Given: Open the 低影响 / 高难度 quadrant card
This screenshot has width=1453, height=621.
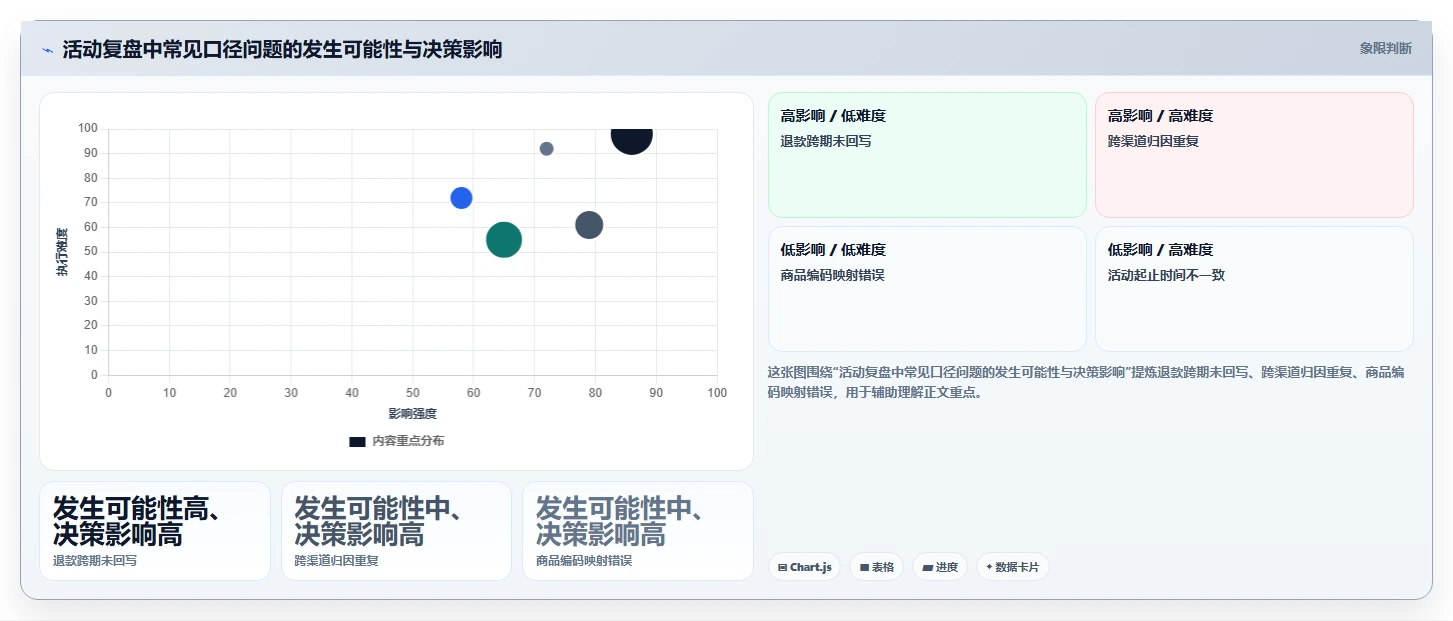Looking at the screenshot, I should 1254,289.
